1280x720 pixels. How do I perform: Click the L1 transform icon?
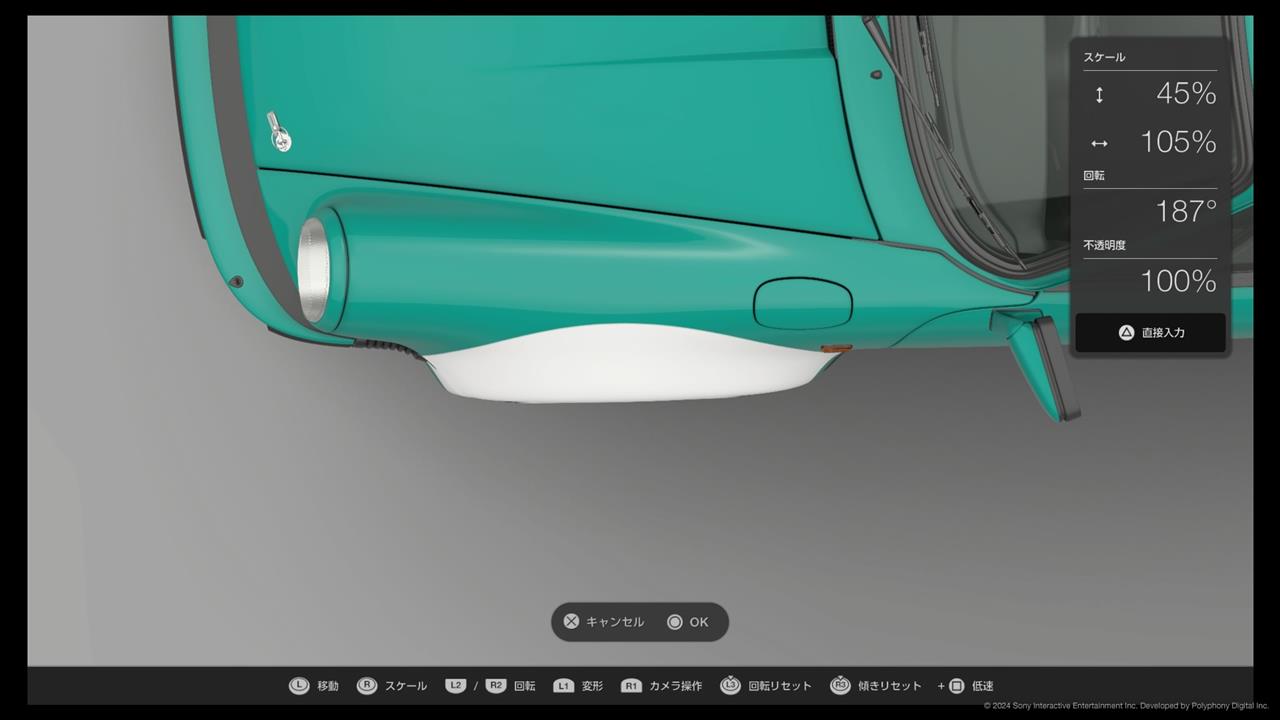click(564, 686)
